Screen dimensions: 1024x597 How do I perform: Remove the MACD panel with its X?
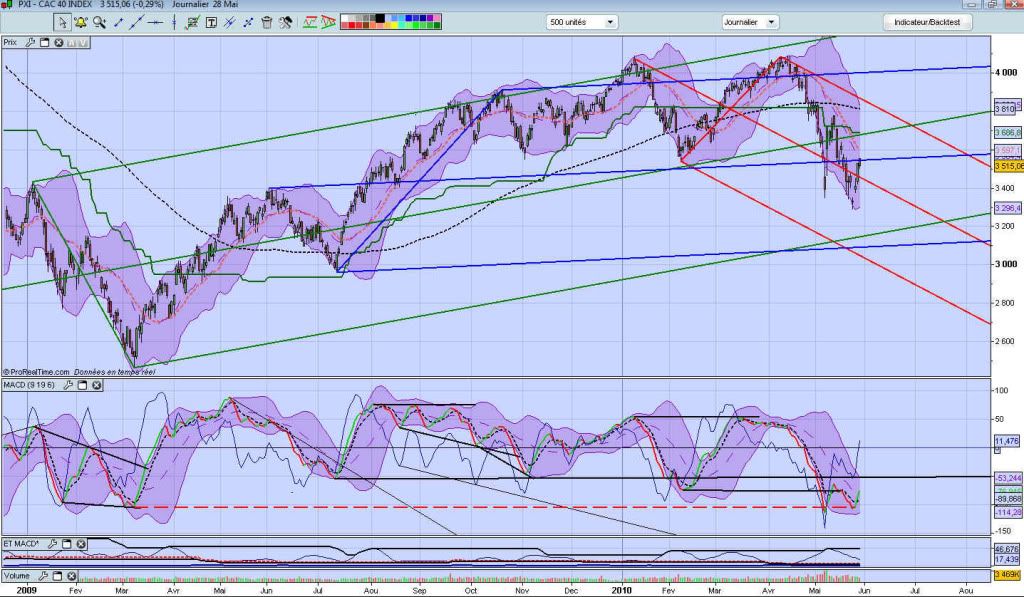click(97, 384)
